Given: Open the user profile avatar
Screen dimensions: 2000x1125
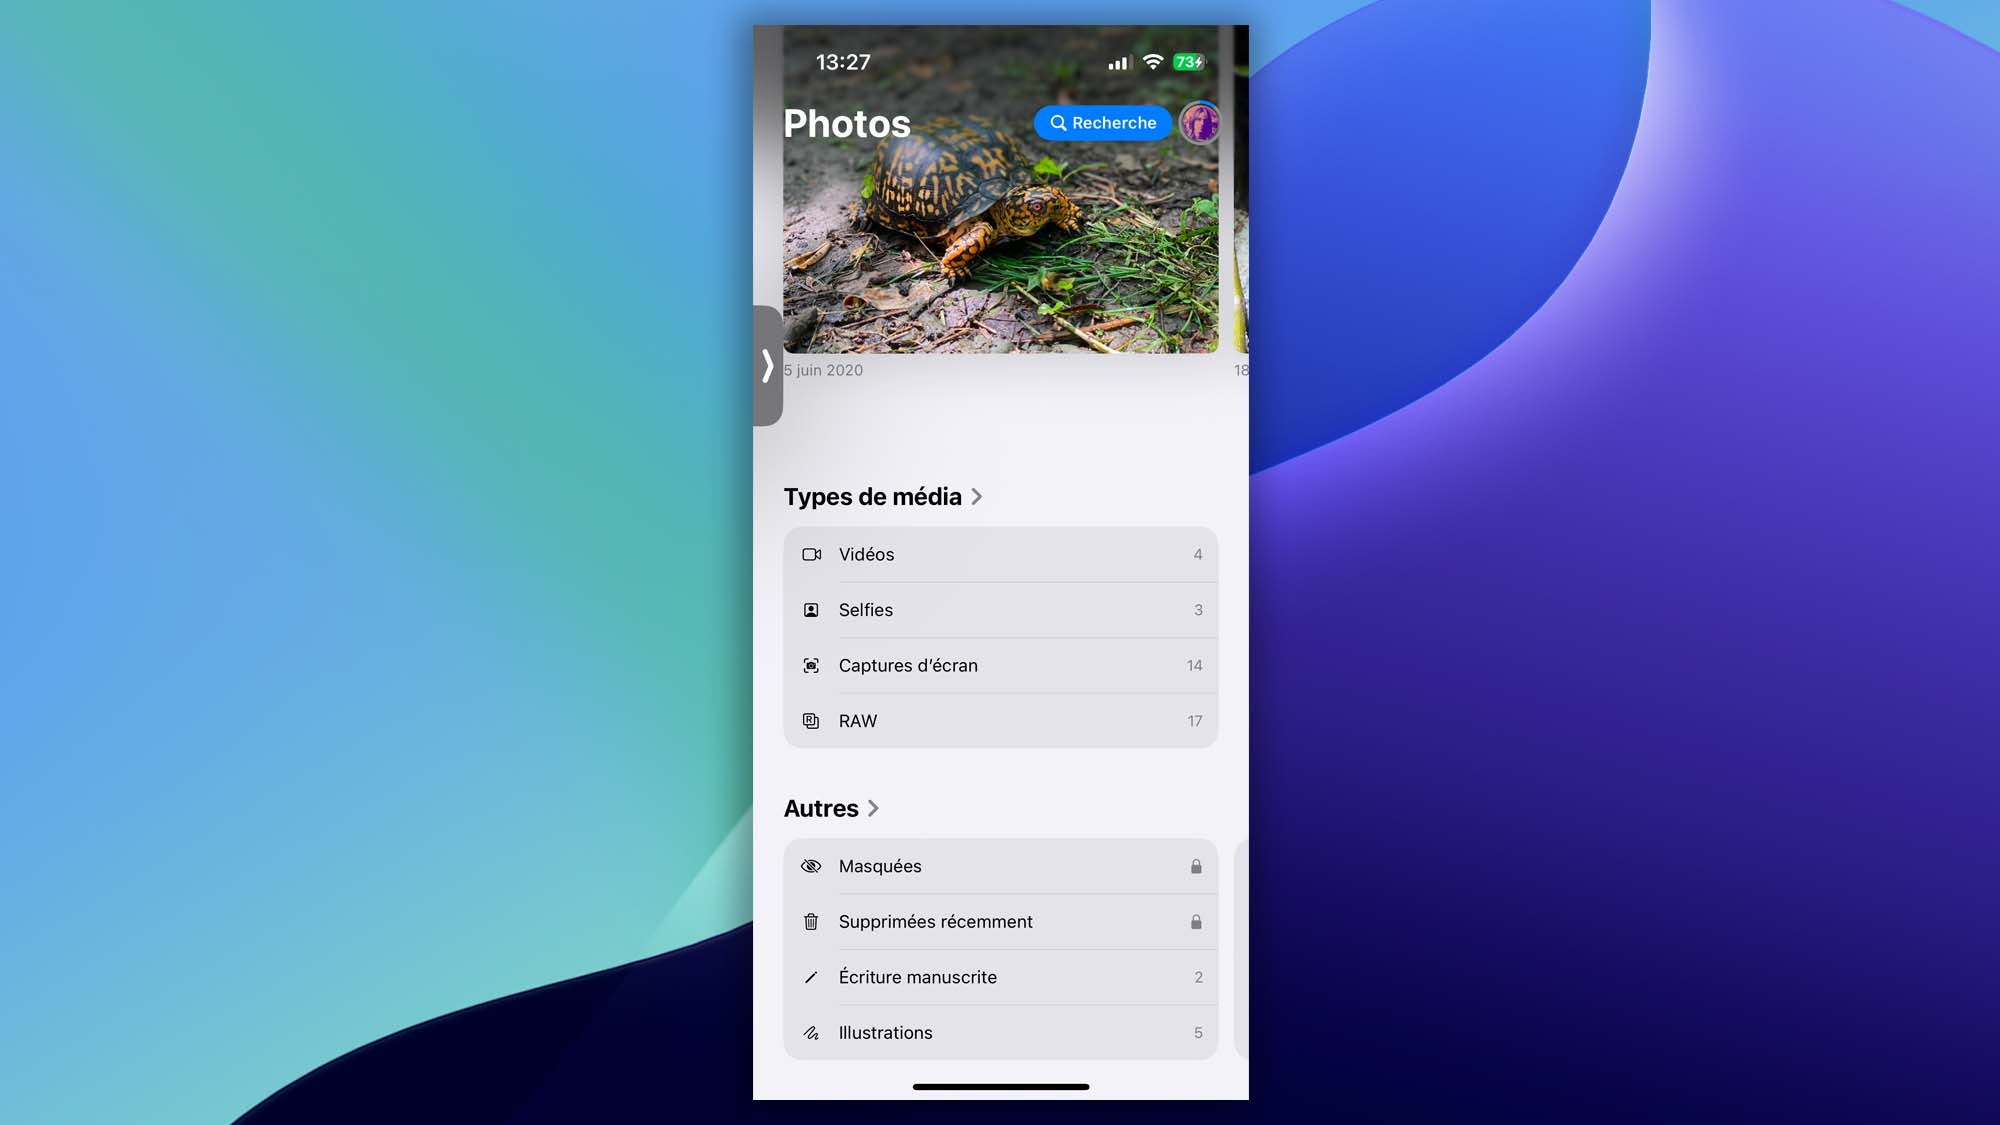Looking at the screenshot, I should tap(1199, 122).
